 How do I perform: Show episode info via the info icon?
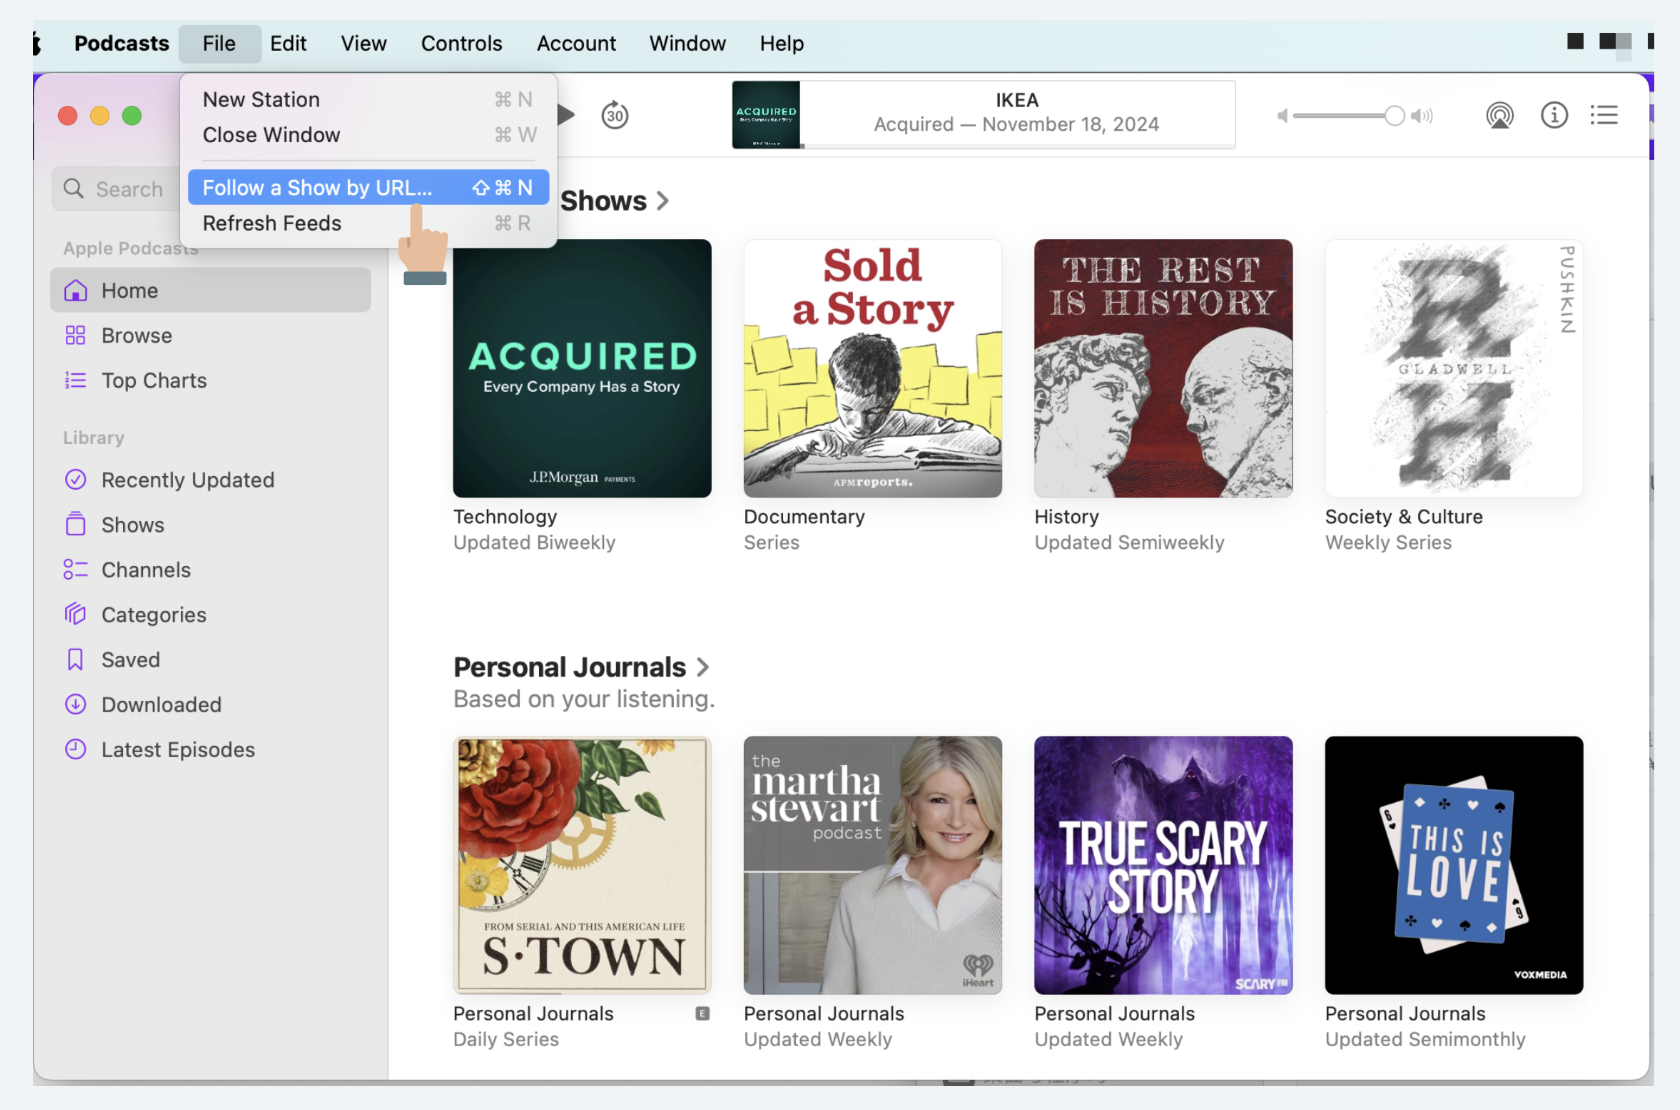tap(1553, 115)
